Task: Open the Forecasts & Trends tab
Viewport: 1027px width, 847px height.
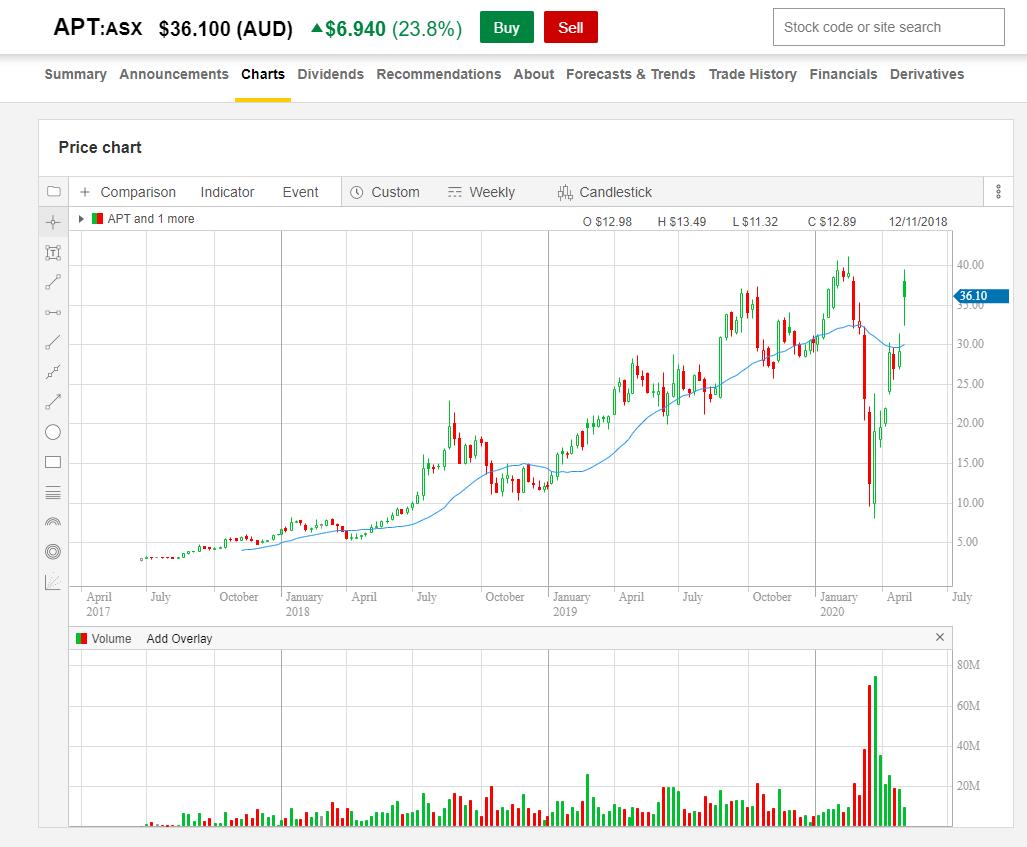Action: point(631,74)
